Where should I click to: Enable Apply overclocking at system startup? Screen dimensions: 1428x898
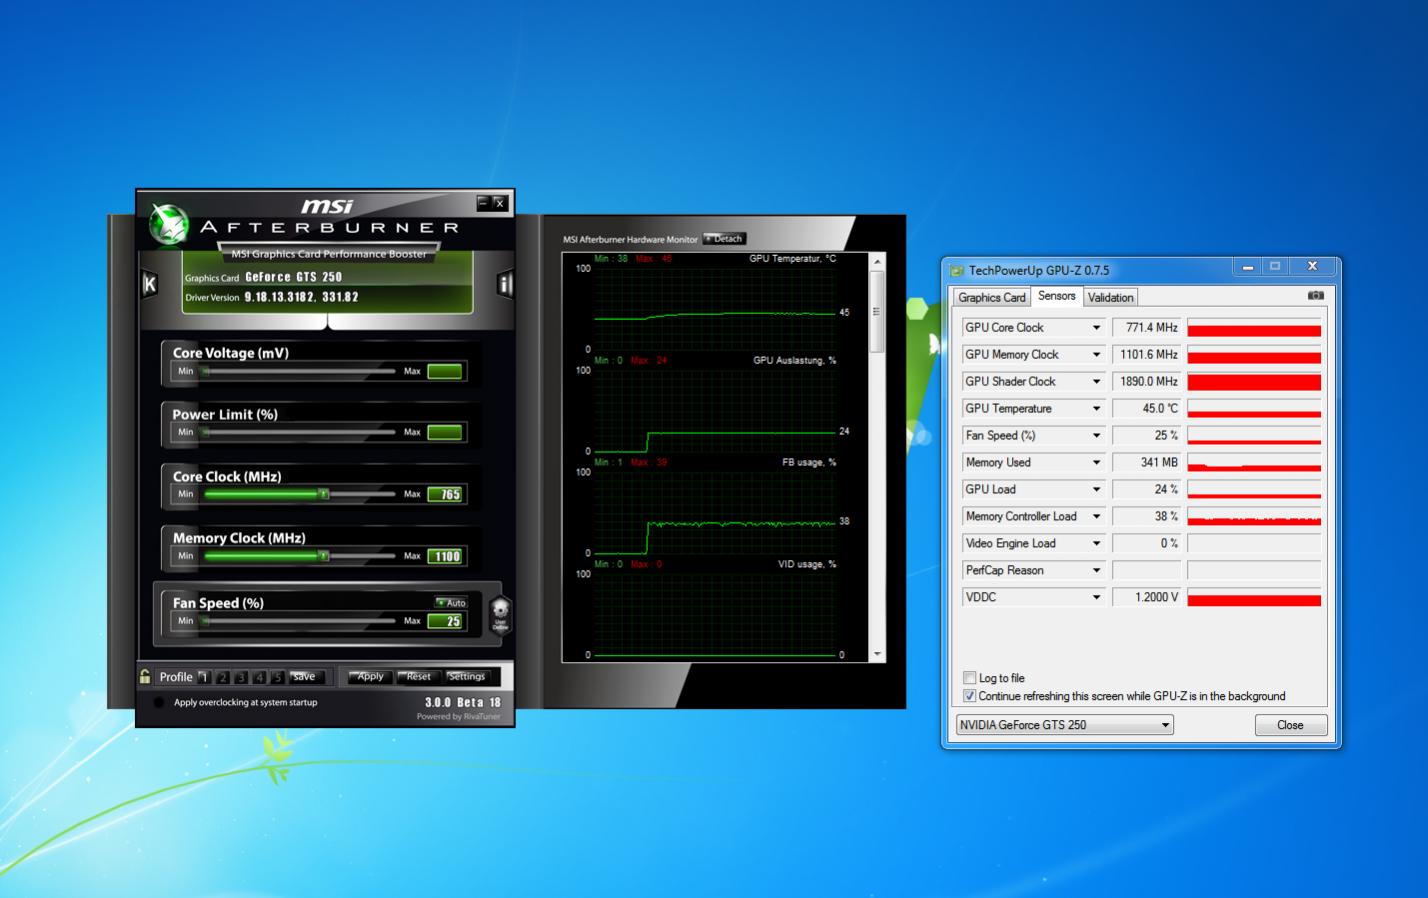tap(159, 702)
